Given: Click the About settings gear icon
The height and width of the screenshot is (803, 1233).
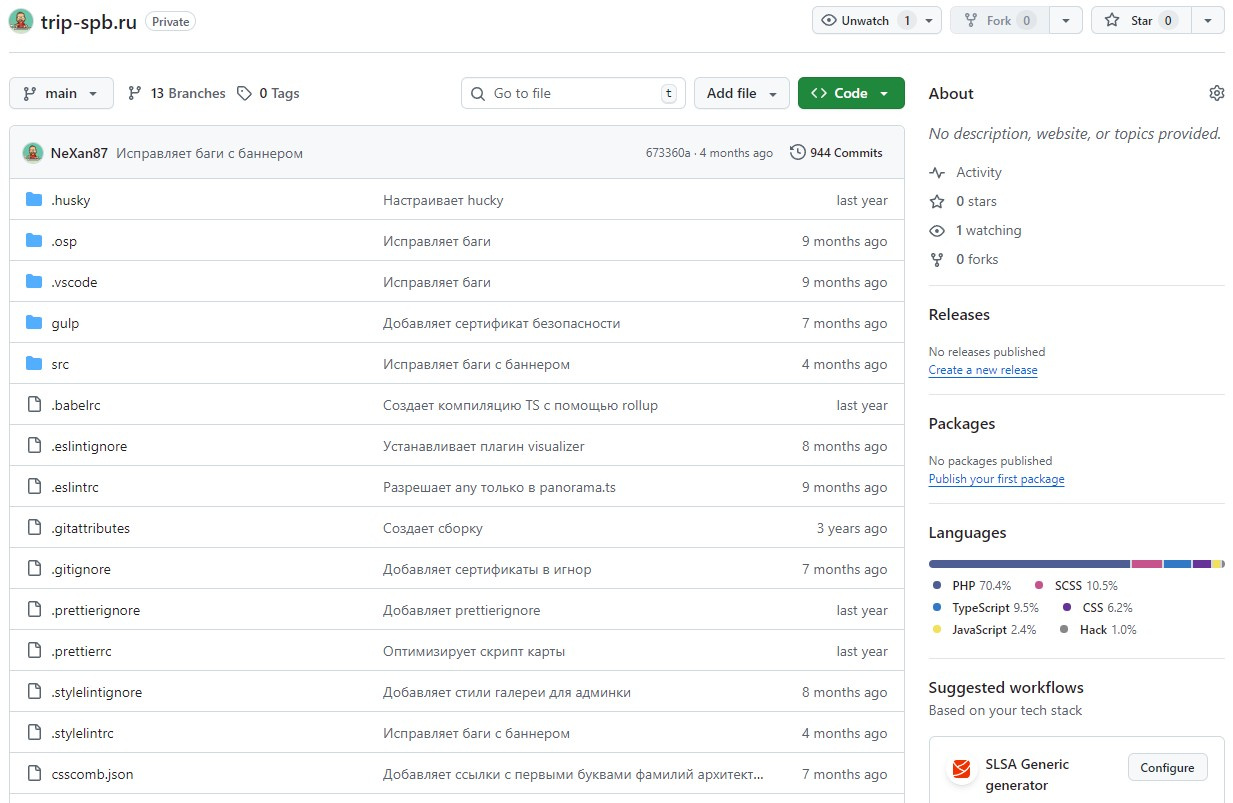Looking at the screenshot, I should pos(1216,93).
